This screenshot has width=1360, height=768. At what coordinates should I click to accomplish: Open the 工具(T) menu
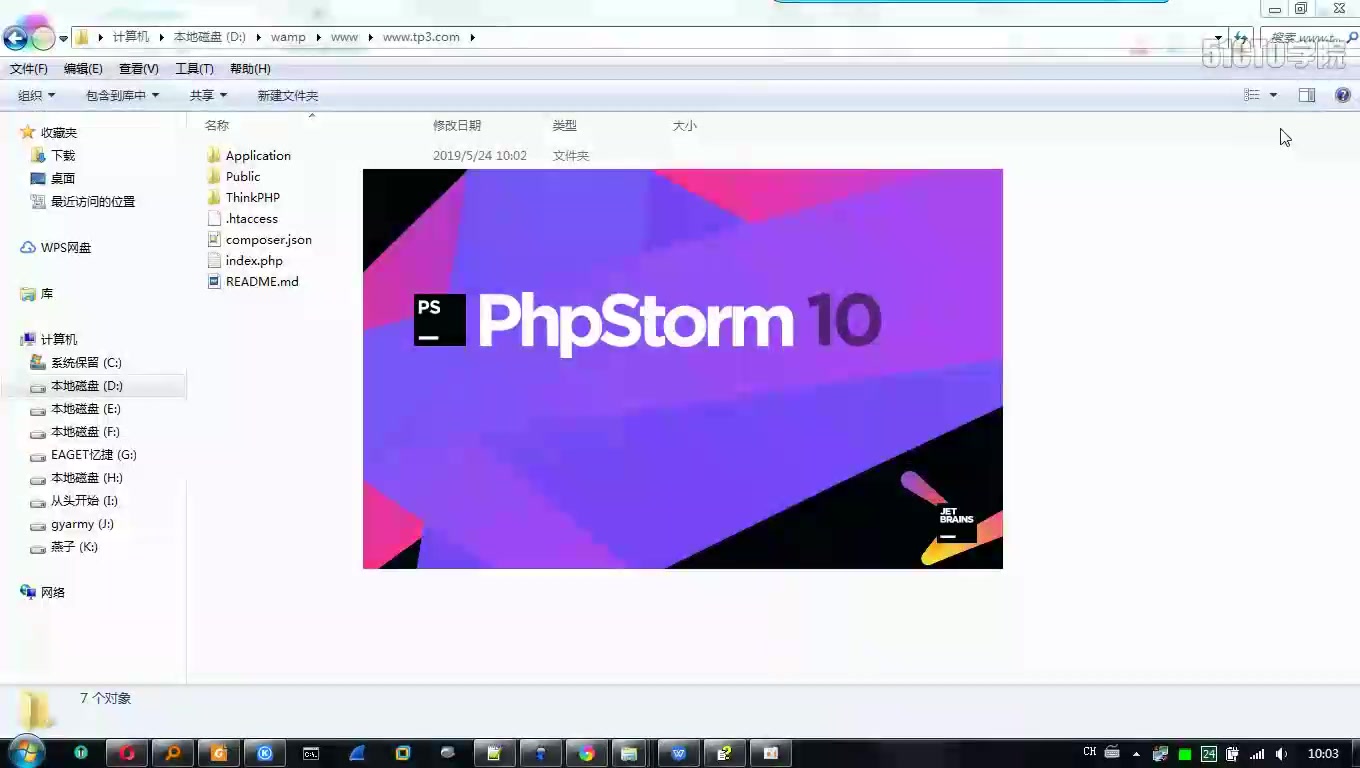tap(194, 69)
